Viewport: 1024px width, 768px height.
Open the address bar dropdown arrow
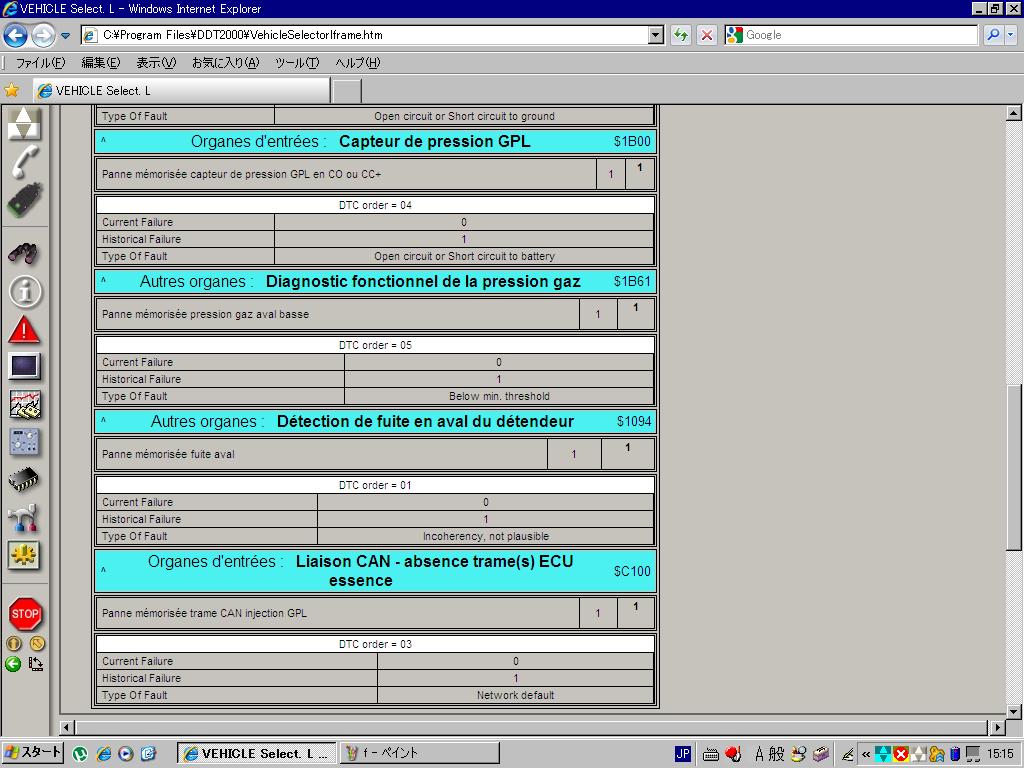coord(656,35)
